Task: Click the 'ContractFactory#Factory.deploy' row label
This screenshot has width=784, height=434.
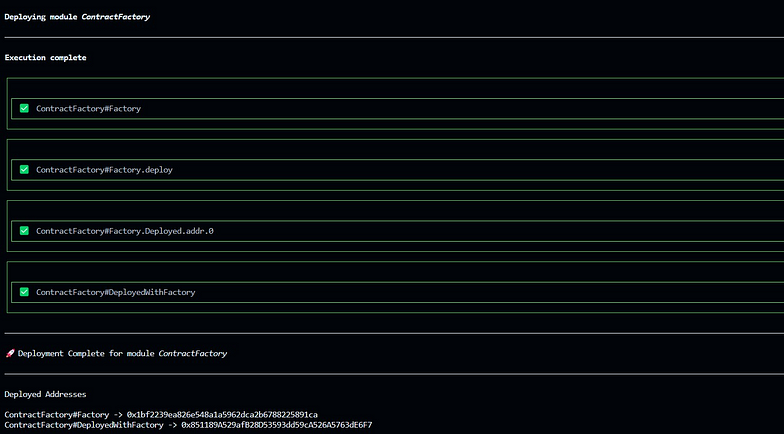Action: tap(104, 170)
